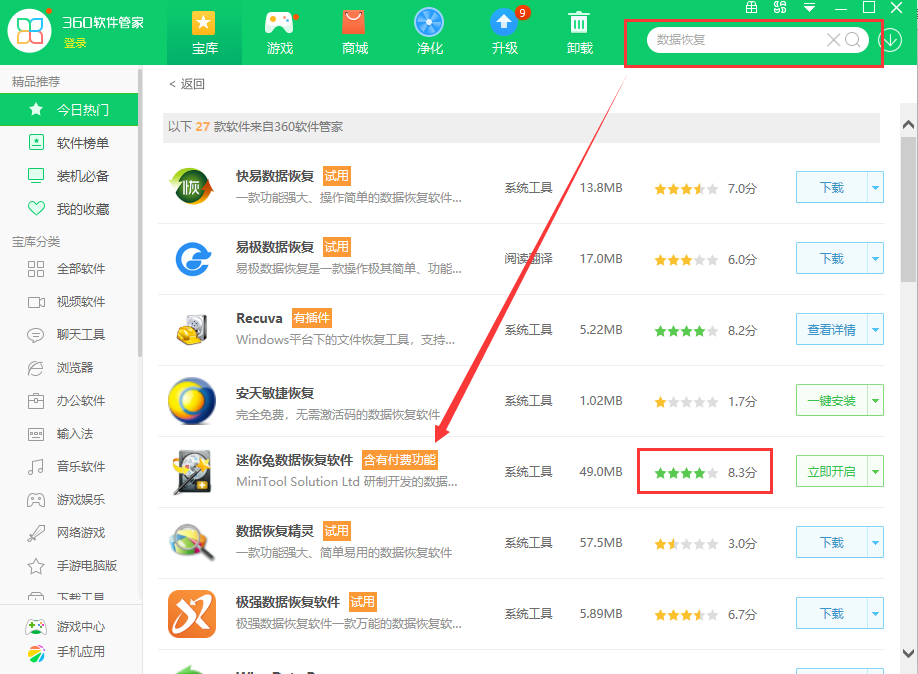Screen dimensions: 918x674
Task: Expand dropdown arrow beside 快易数据恢复 download
Action: pyautogui.click(x=875, y=187)
